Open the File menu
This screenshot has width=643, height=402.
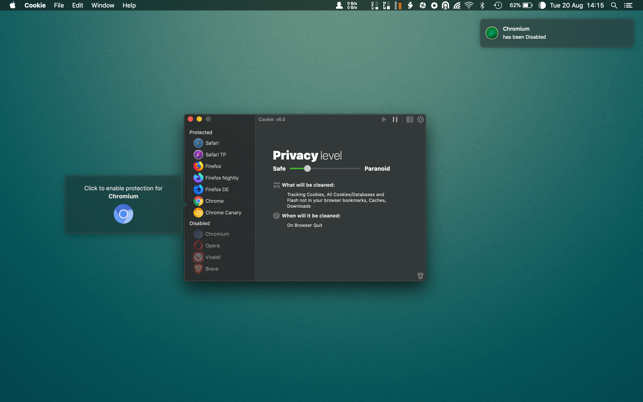[59, 5]
